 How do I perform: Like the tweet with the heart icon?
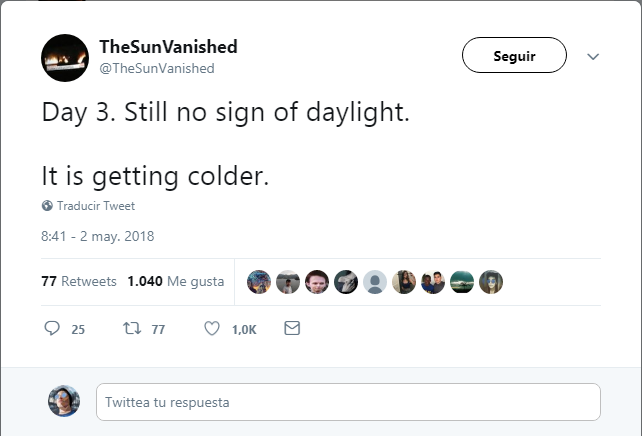(x=212, y=328)
